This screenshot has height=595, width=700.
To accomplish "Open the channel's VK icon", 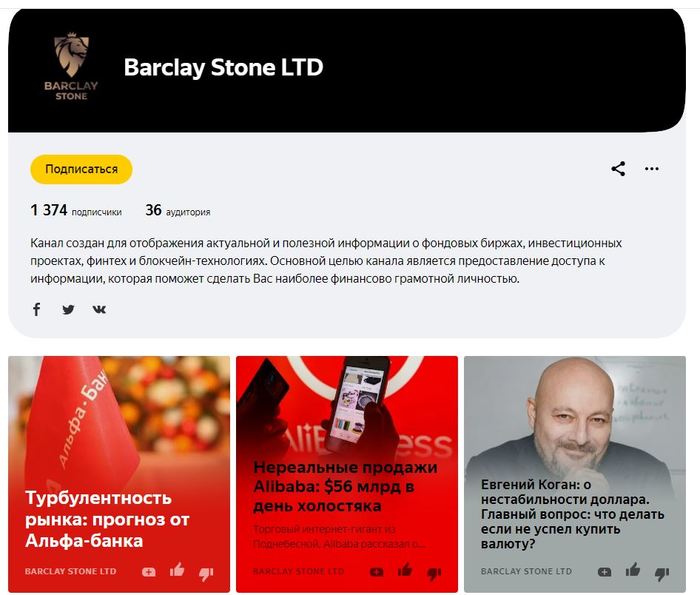I will 99,309.
